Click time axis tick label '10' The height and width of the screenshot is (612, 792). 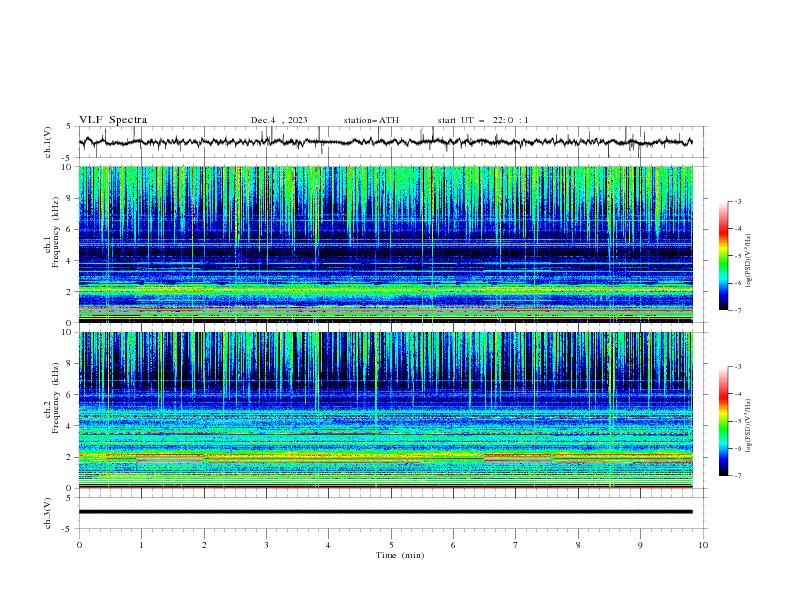[x=703, y=545]
